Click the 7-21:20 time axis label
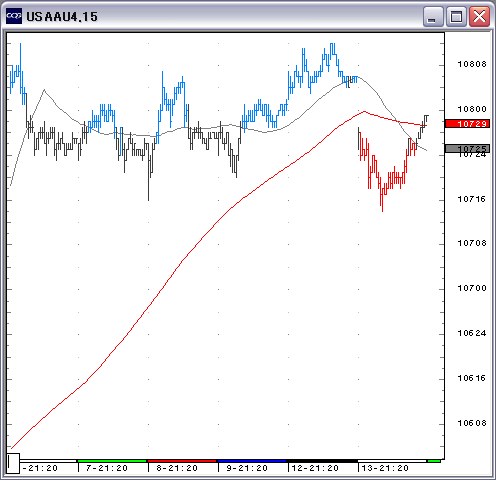The height and width of the screenshot is (480, 496). [x=107, y=468]
